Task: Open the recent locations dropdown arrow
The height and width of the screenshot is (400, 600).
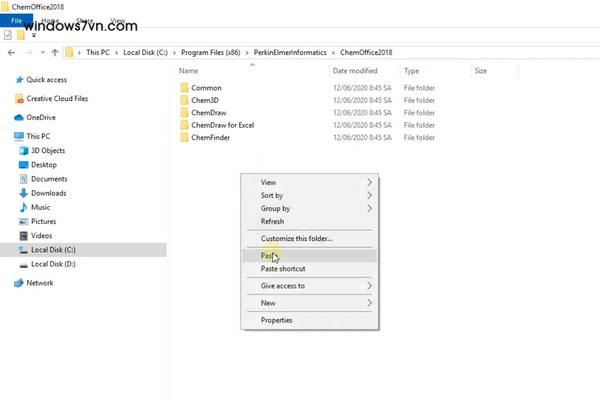Action: pyautogui.click(x=40, y=52)
